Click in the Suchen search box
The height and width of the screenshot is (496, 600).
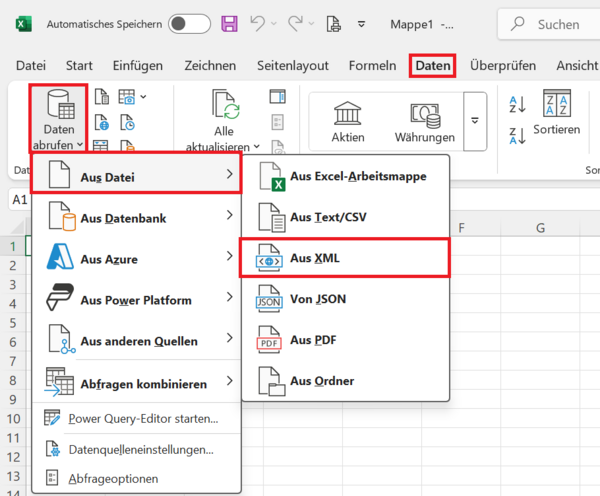(550, 23)
